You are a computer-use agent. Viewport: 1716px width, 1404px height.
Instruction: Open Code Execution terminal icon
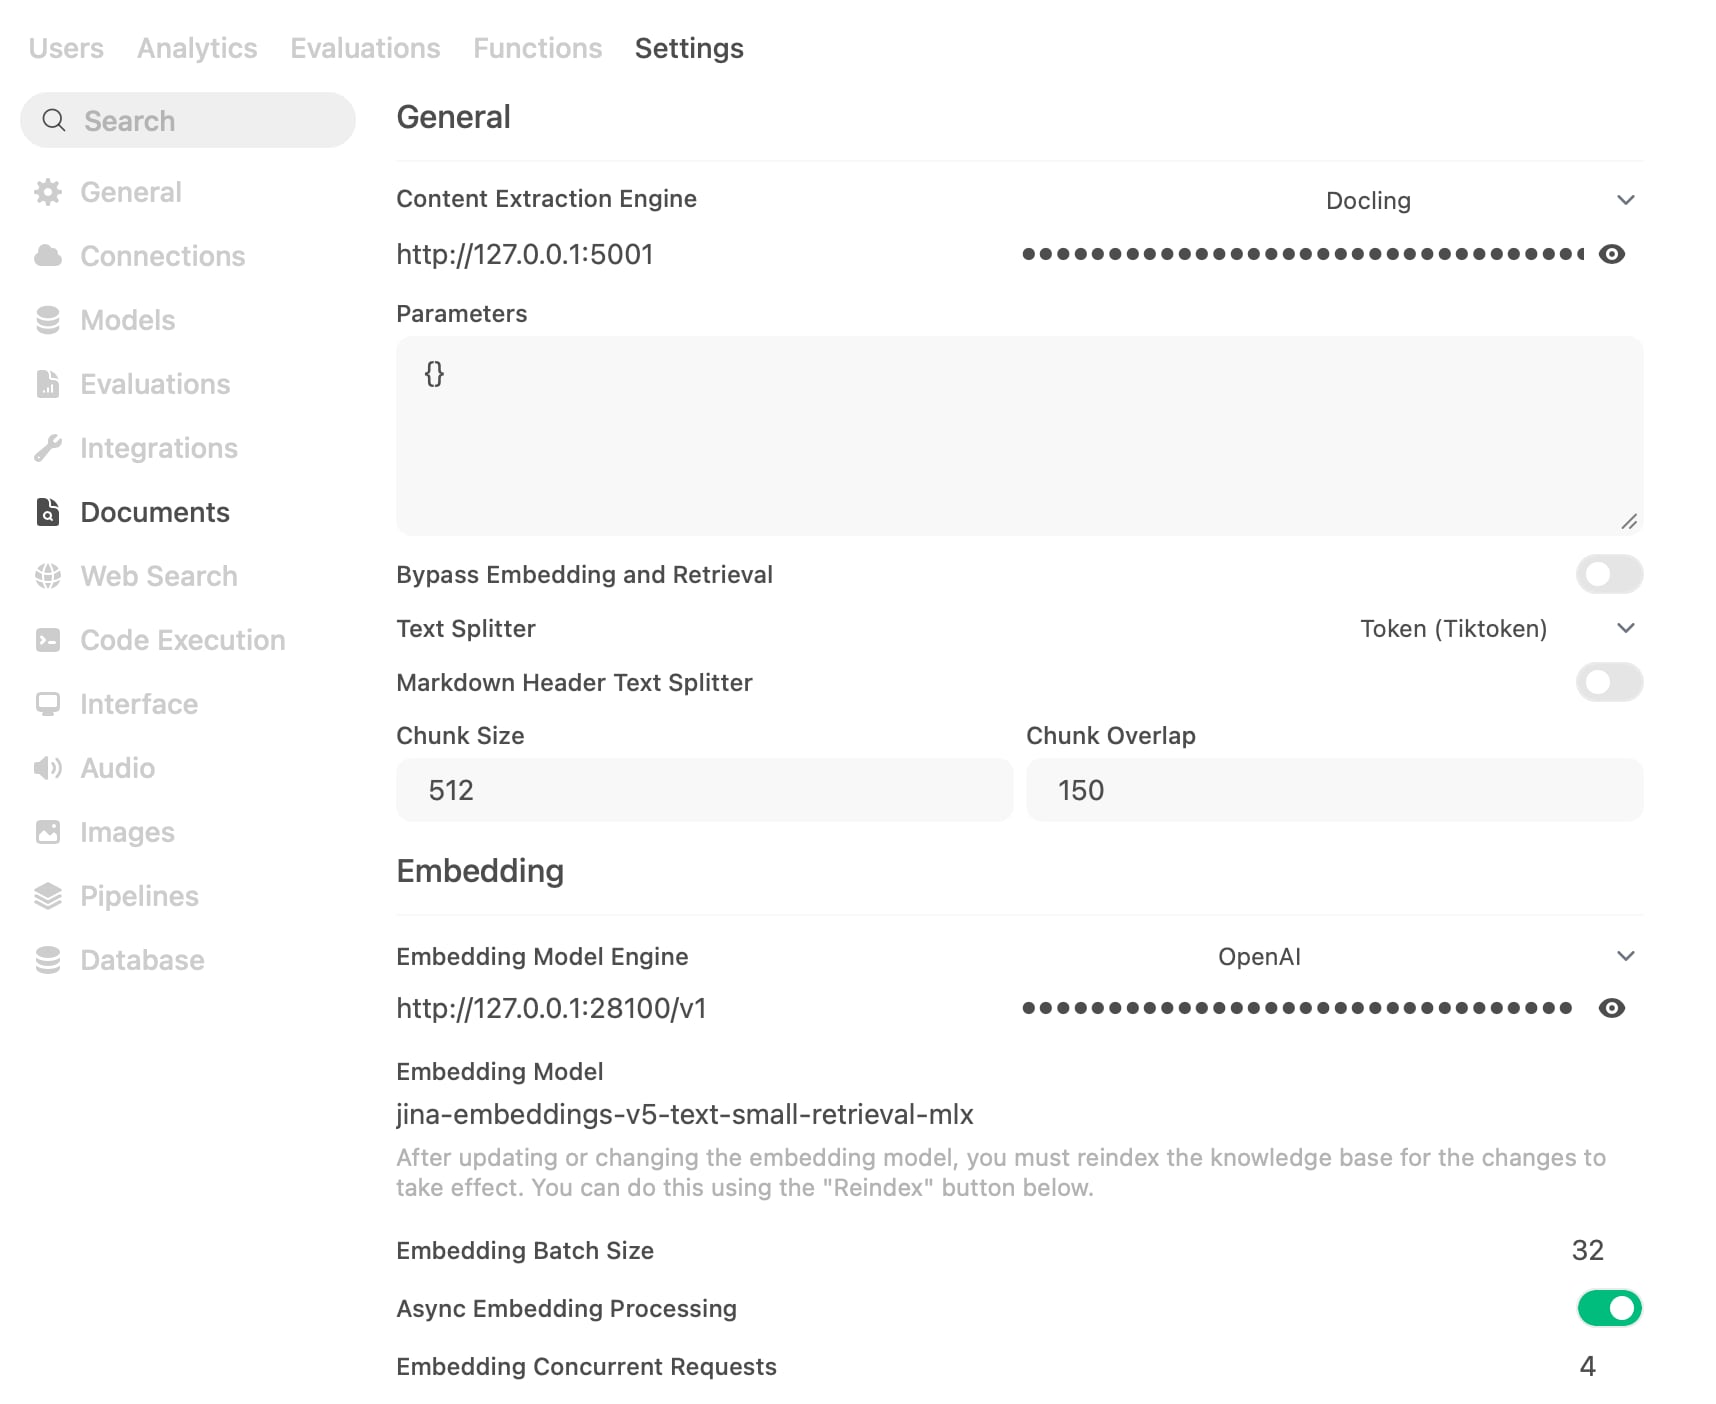point(48,640)
